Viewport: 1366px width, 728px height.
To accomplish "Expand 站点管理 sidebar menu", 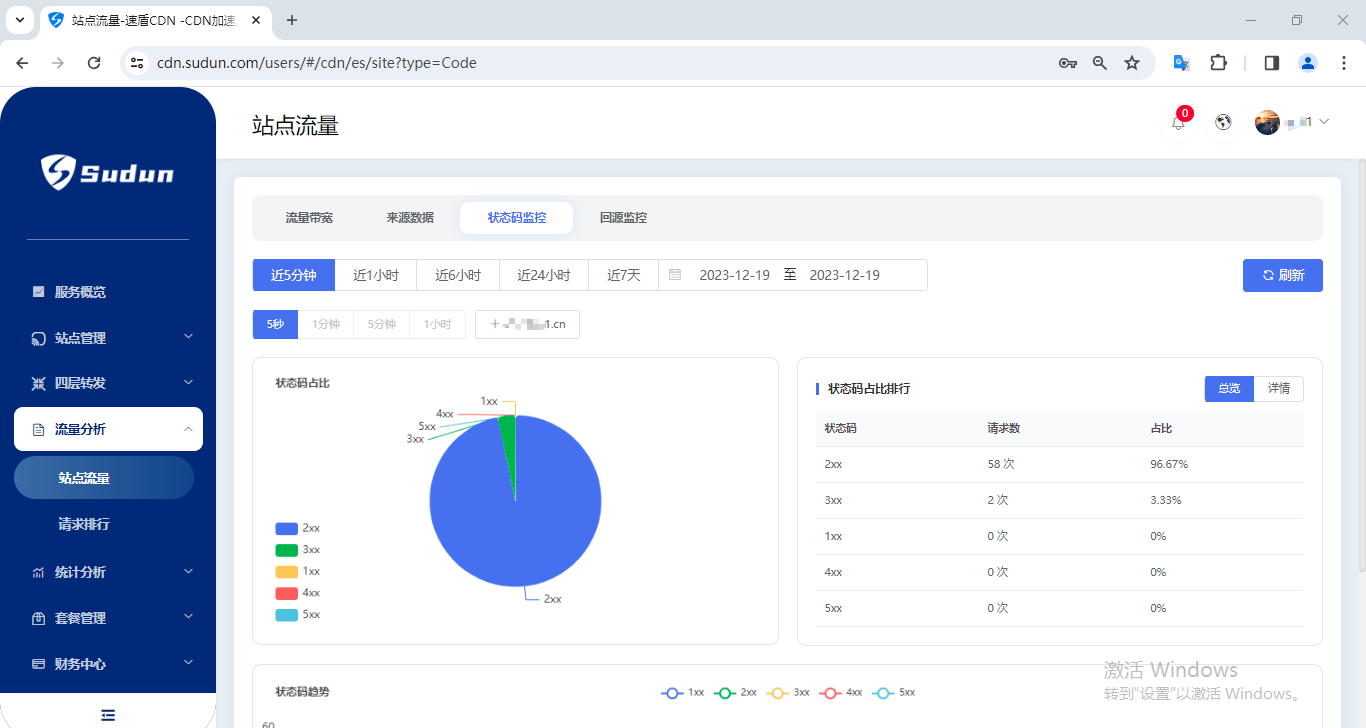I will (108, 338).
